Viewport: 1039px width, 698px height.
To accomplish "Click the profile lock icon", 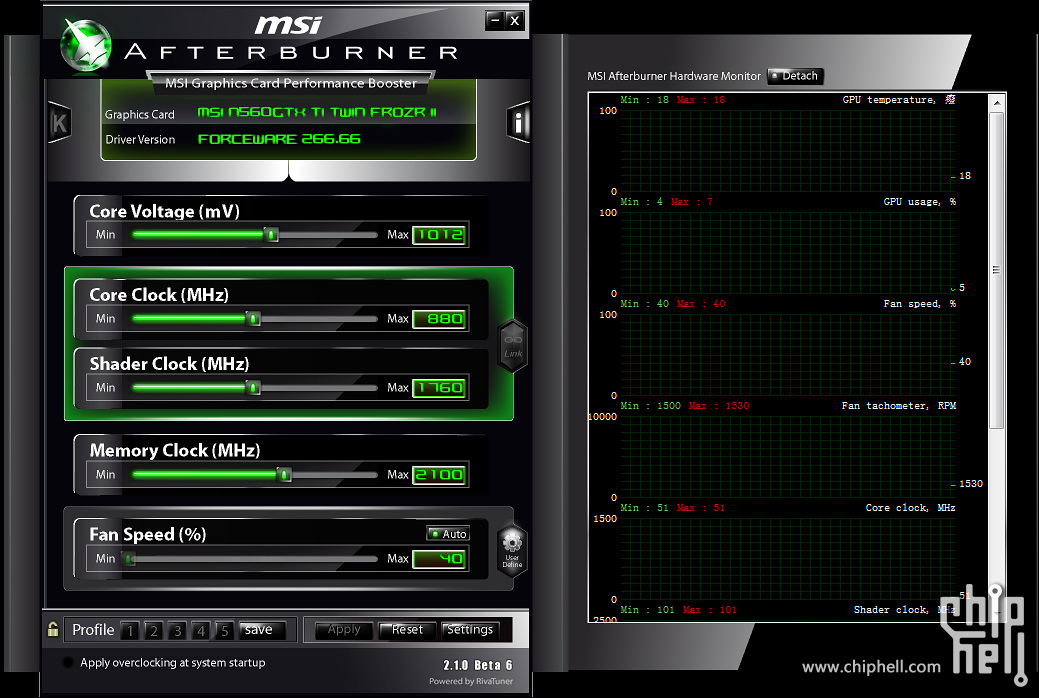I will pyautogui.click(x=53, y=629).
